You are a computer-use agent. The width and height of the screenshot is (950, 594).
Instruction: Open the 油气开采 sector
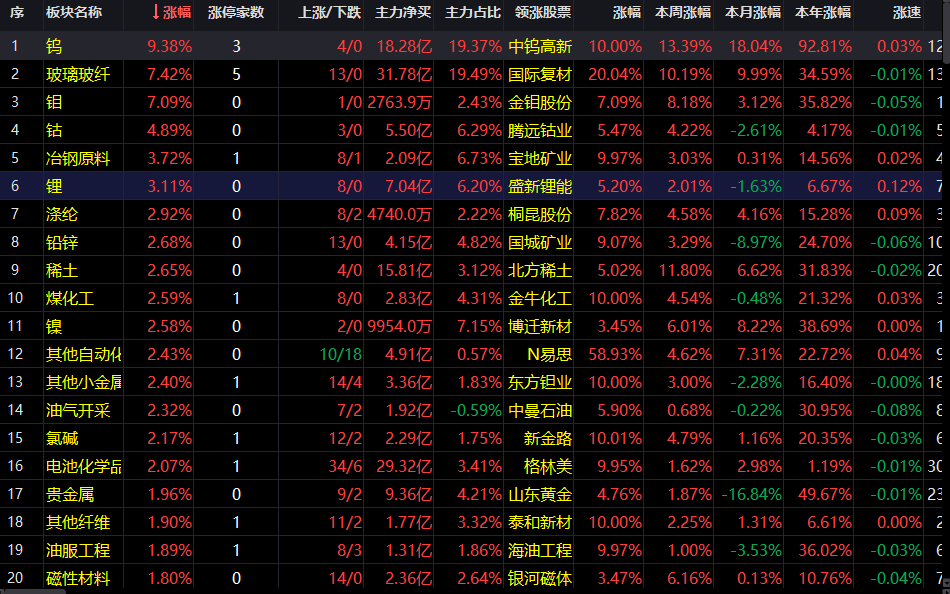tap(78, 410)
